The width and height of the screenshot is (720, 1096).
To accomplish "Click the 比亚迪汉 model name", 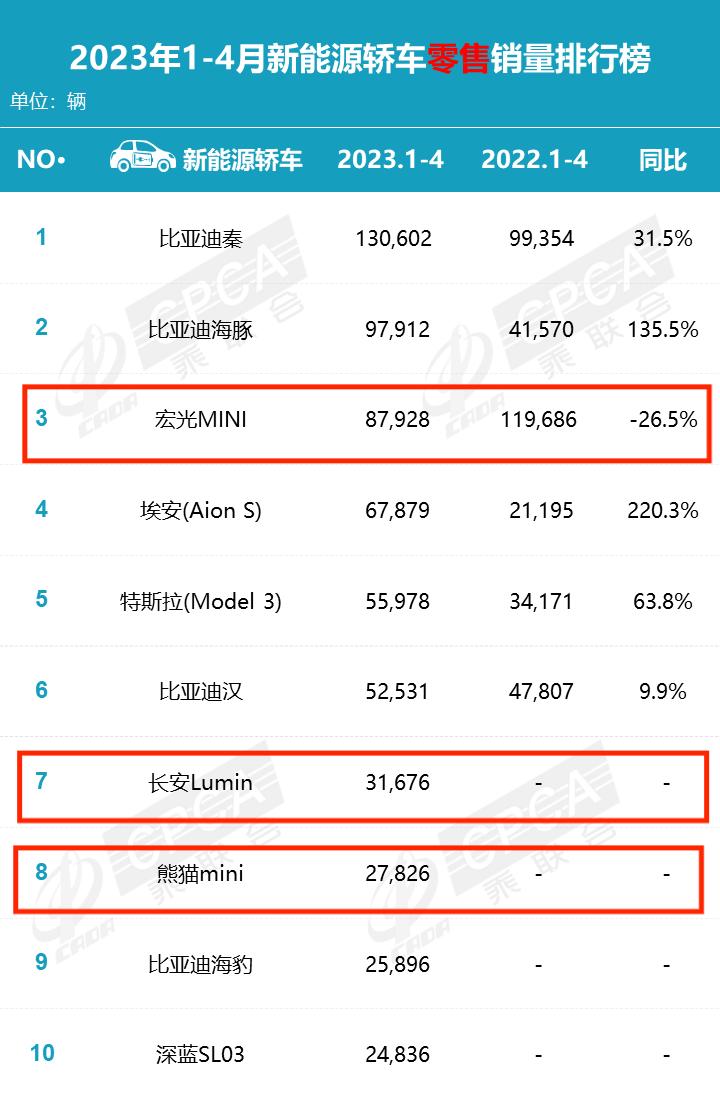I will 201,691.
